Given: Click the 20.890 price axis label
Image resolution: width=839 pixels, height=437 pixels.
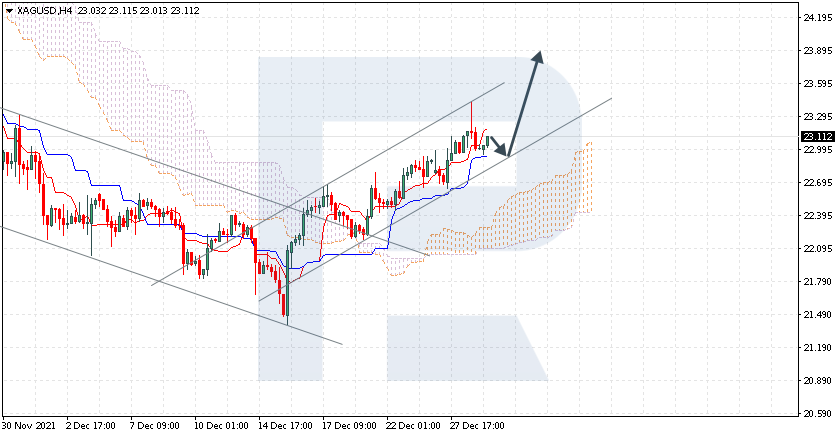Looking at the screenshot, I should (818, 380).
